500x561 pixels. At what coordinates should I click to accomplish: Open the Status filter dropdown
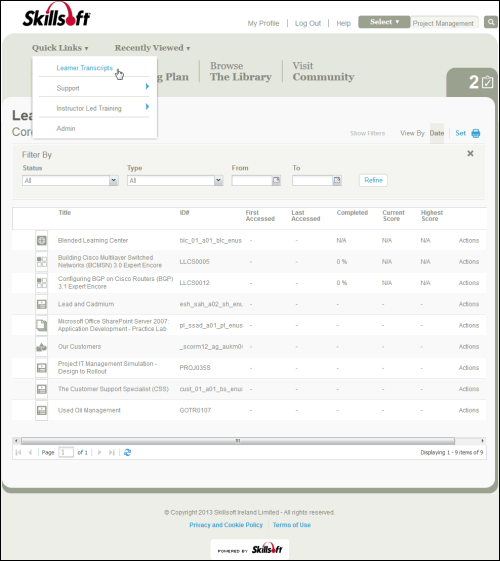point(70,180)
